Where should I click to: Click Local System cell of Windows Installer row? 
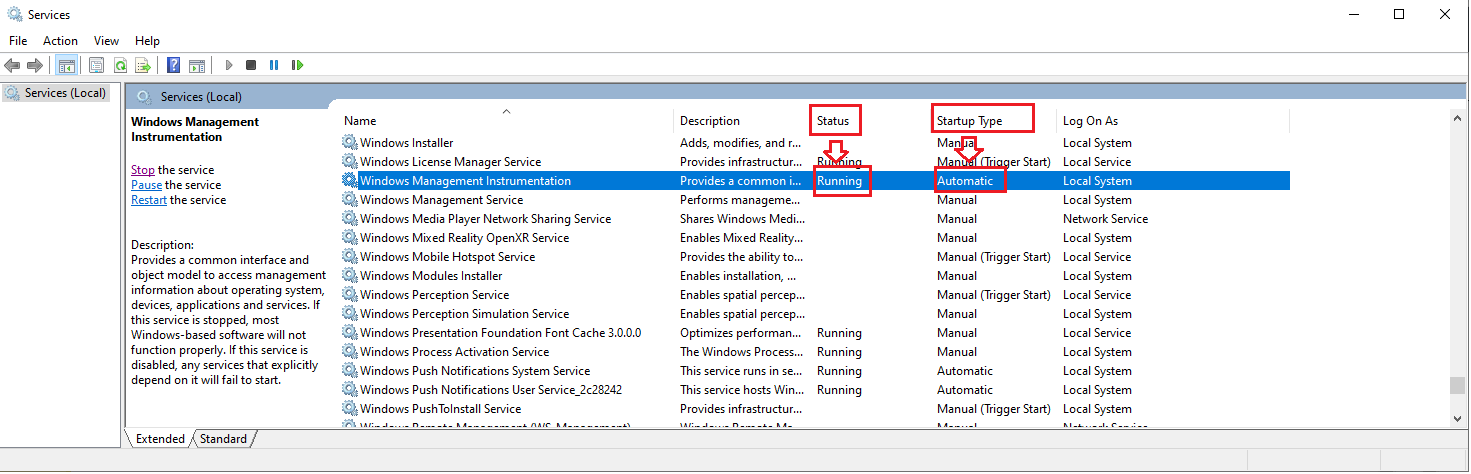pyautogui.click(x=1097, y=143)
